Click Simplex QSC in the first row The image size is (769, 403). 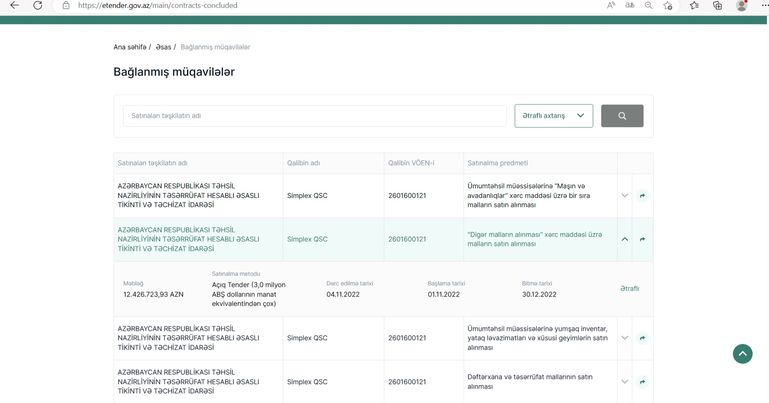click(x=307, y=196)
